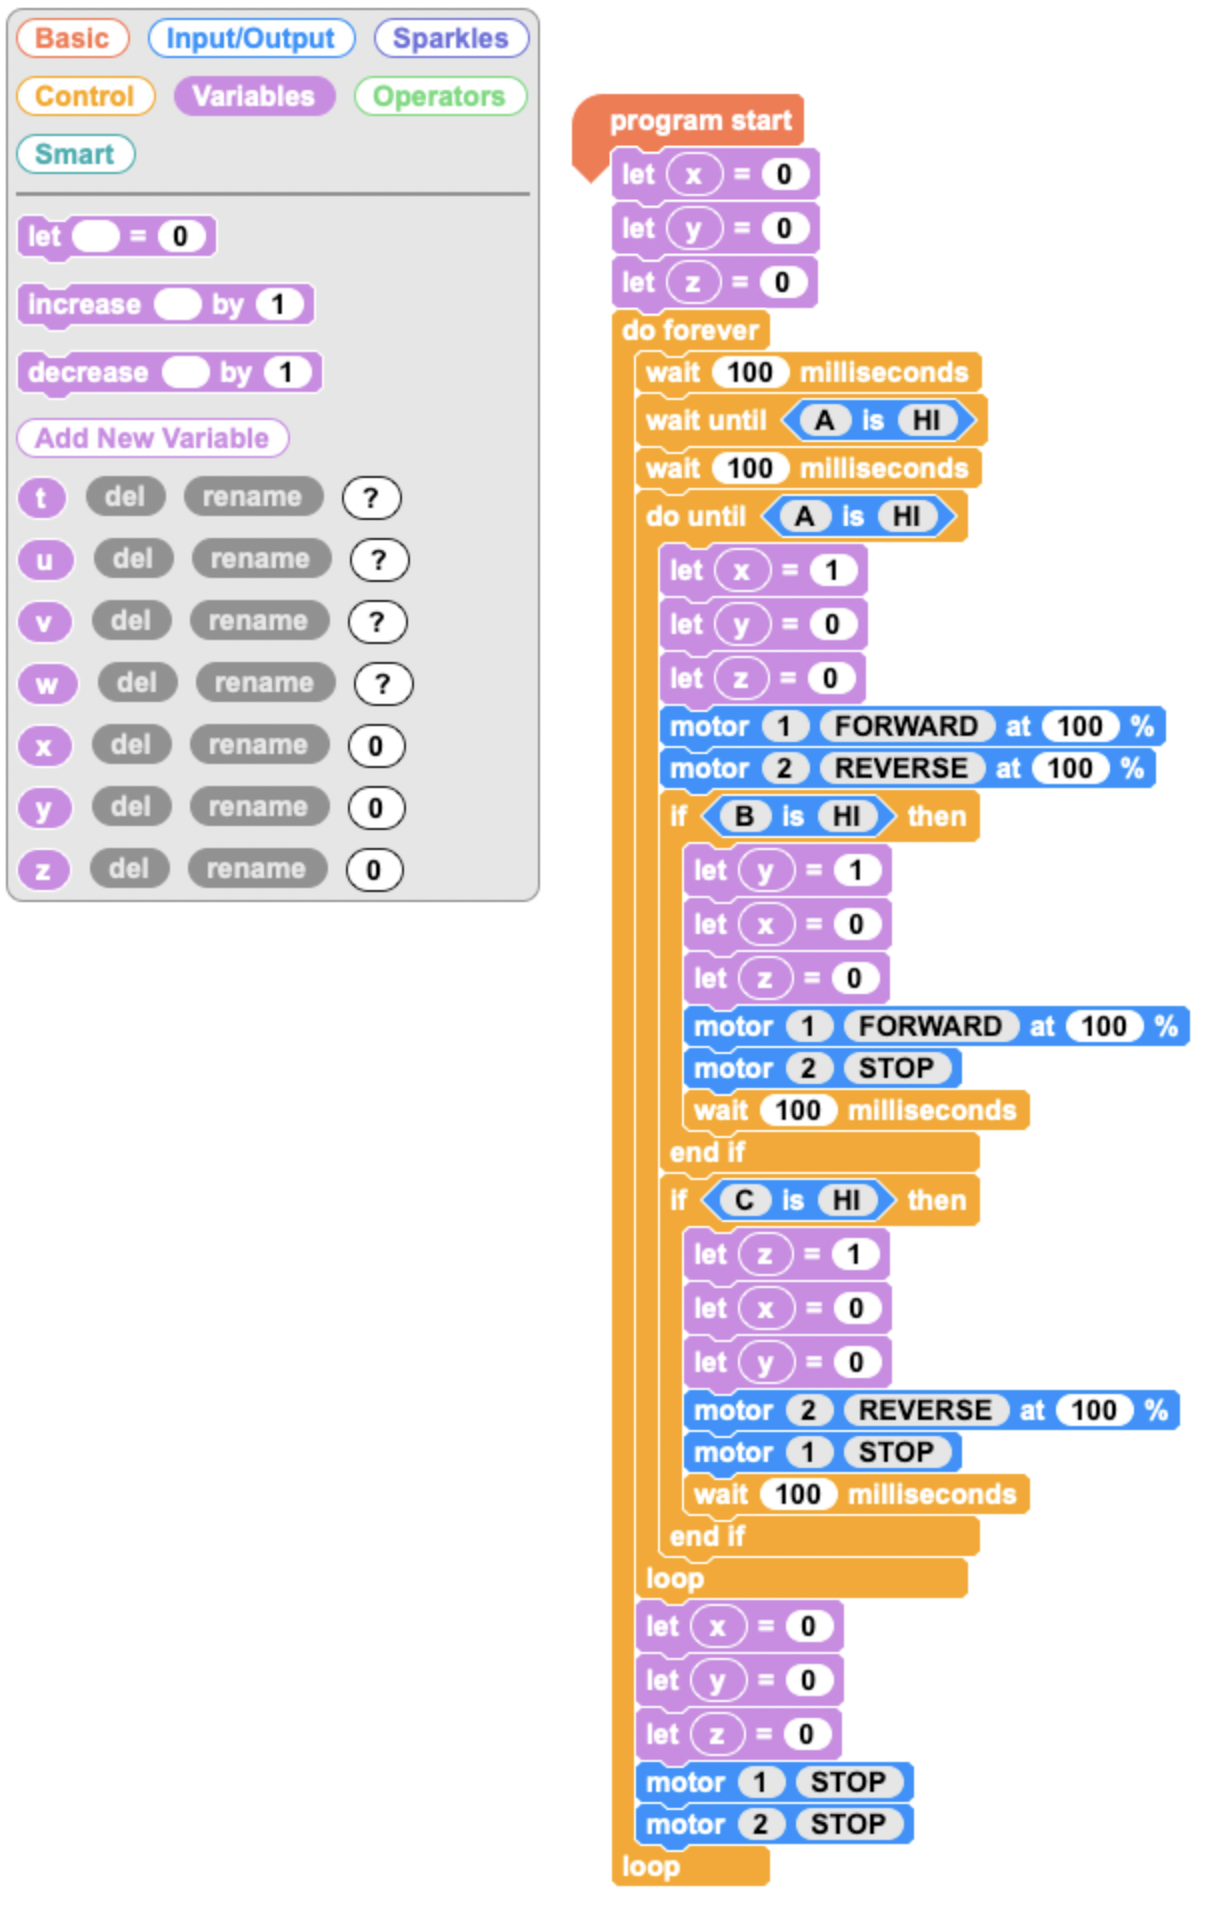Open the Input/Output block category
This screenshot has height=1926, width=1214.
[250, 38]
